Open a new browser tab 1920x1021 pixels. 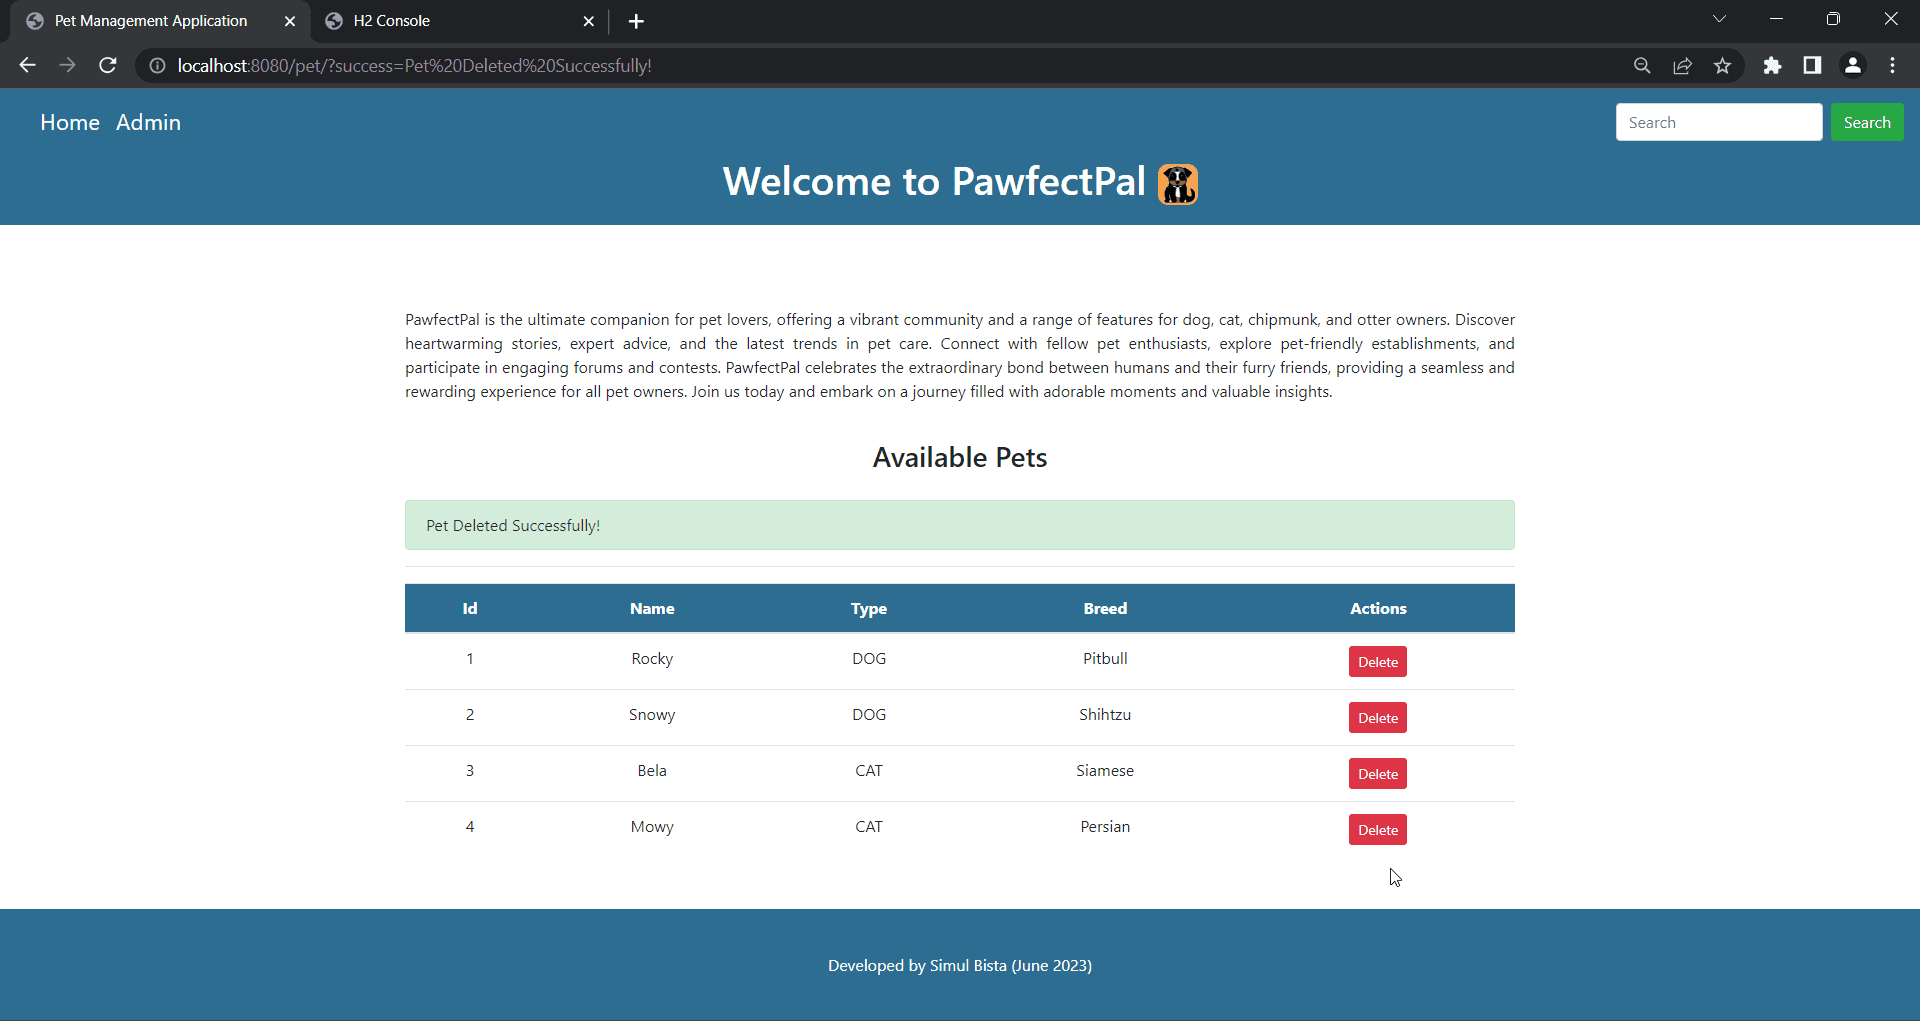point(636,21)
